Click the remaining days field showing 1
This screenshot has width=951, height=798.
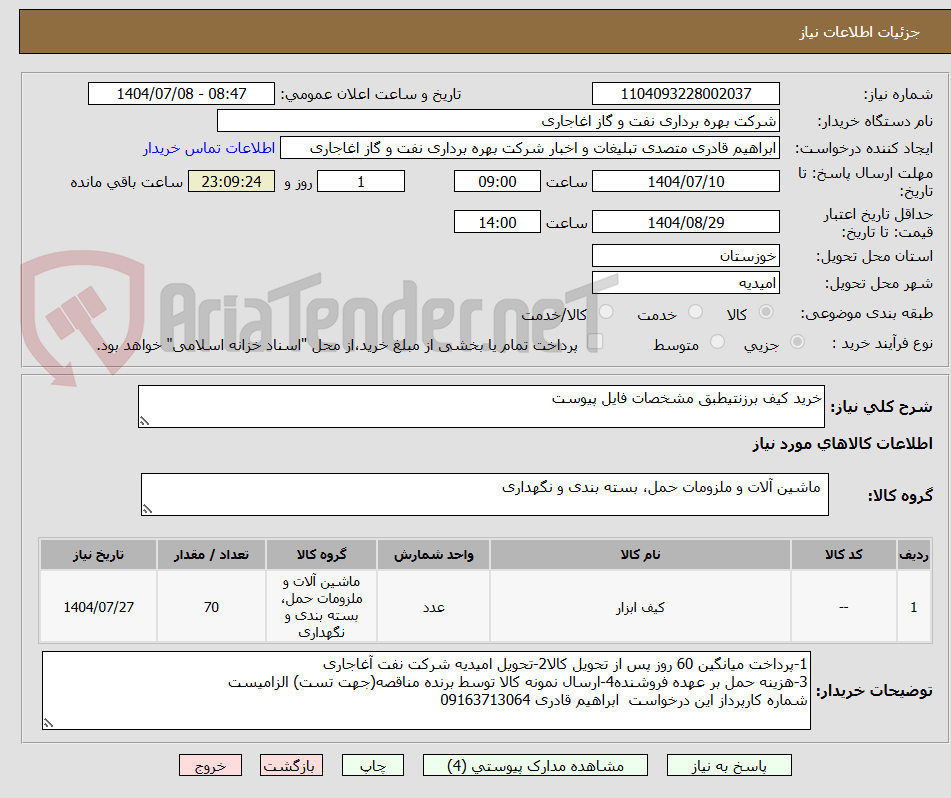pyautogui.click(x=360, y=181)
